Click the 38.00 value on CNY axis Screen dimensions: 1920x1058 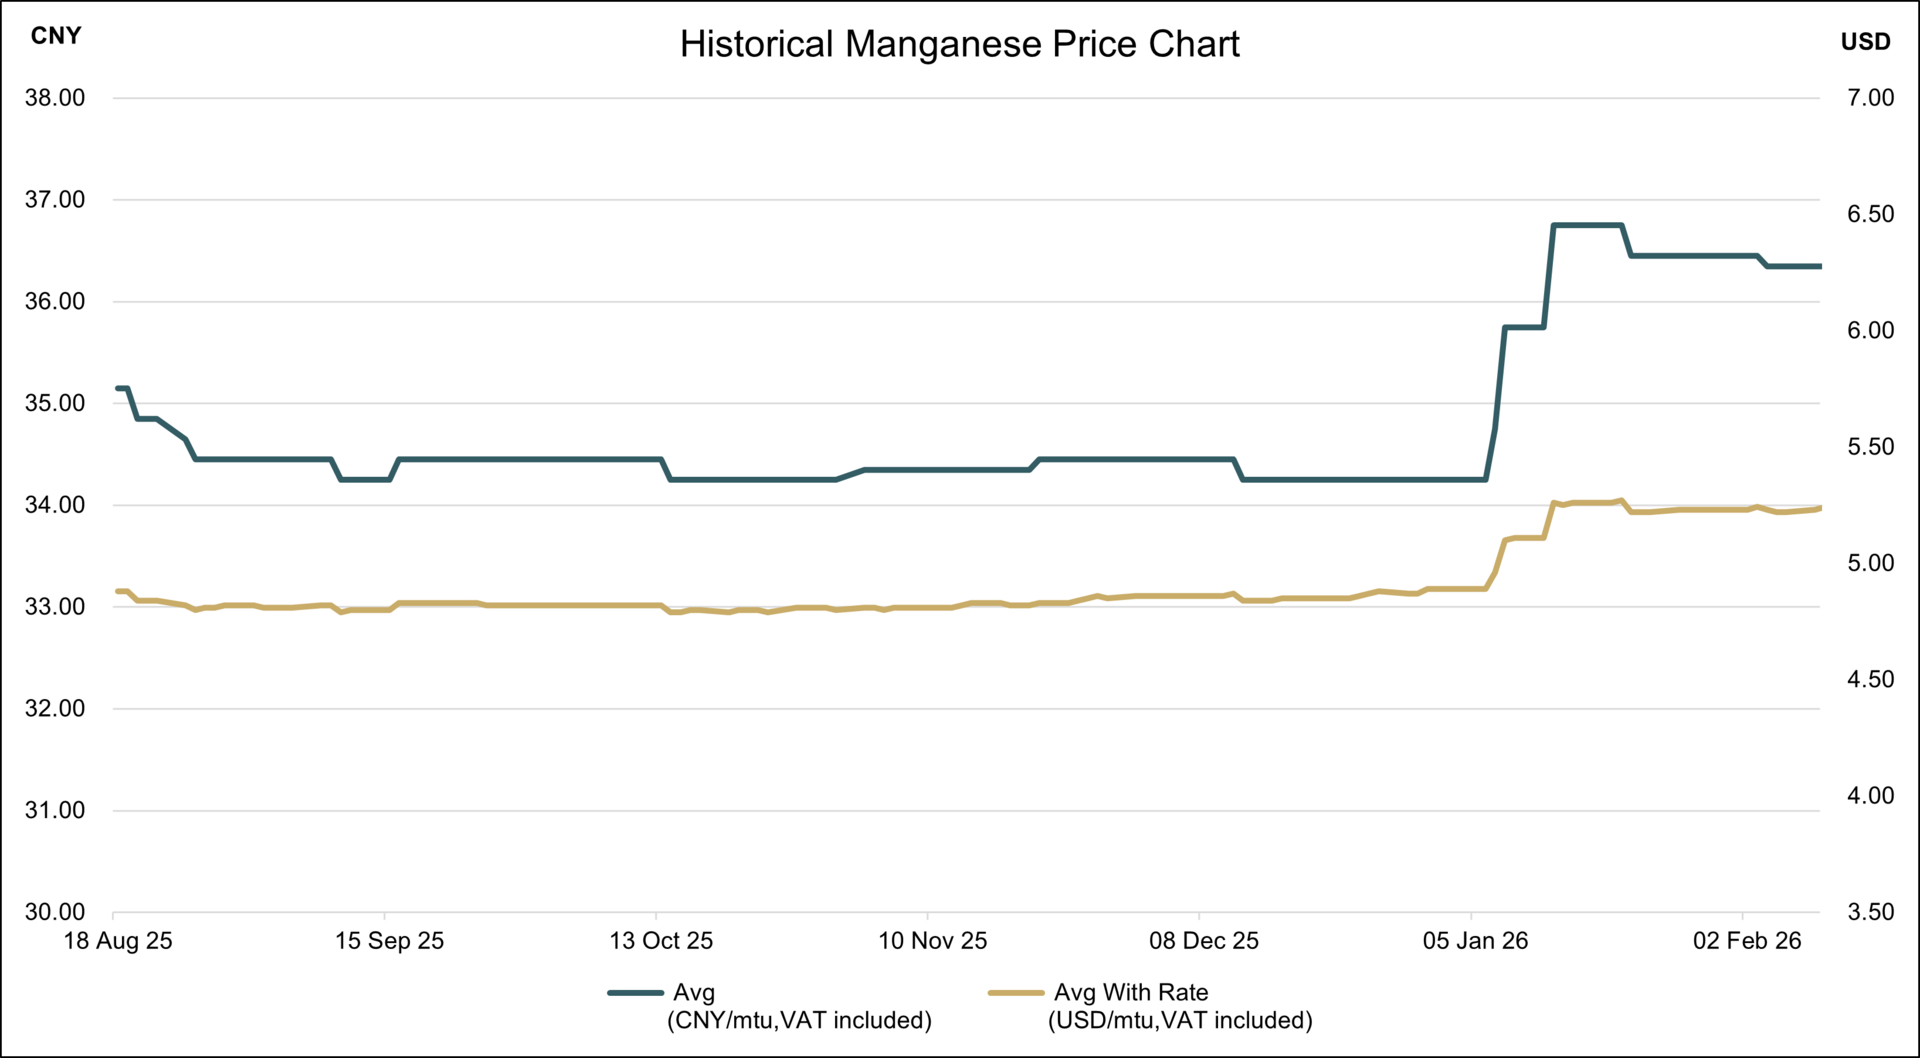coord(55,98)
